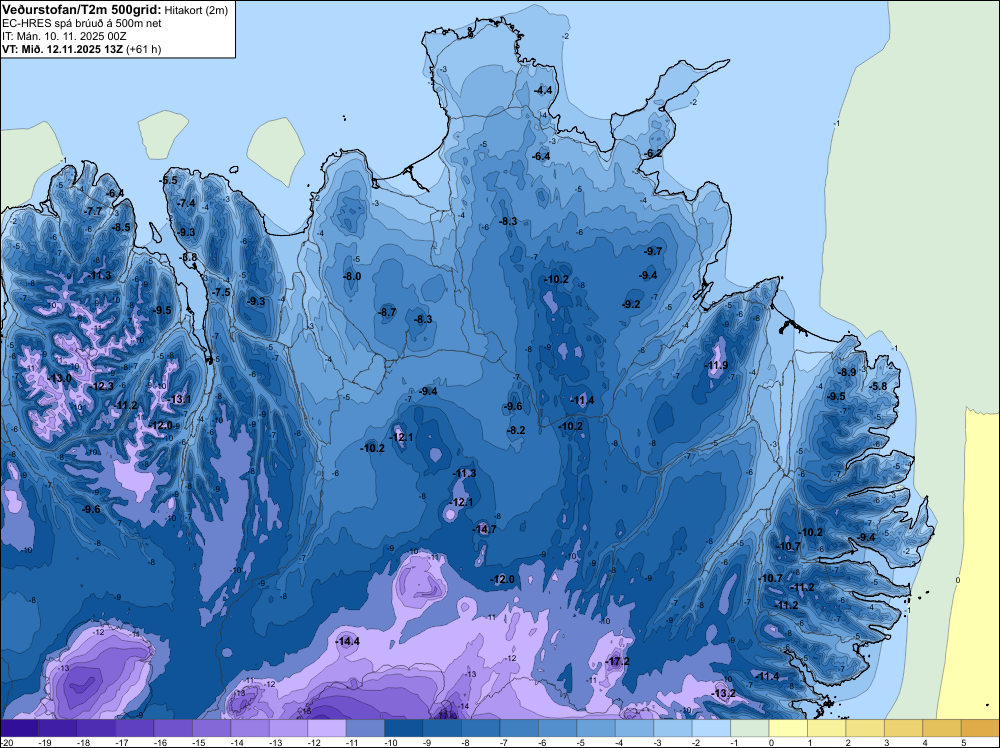1000x748 pixels.
Task: Click the -5.8 temperature value
Action: [878, 386]
